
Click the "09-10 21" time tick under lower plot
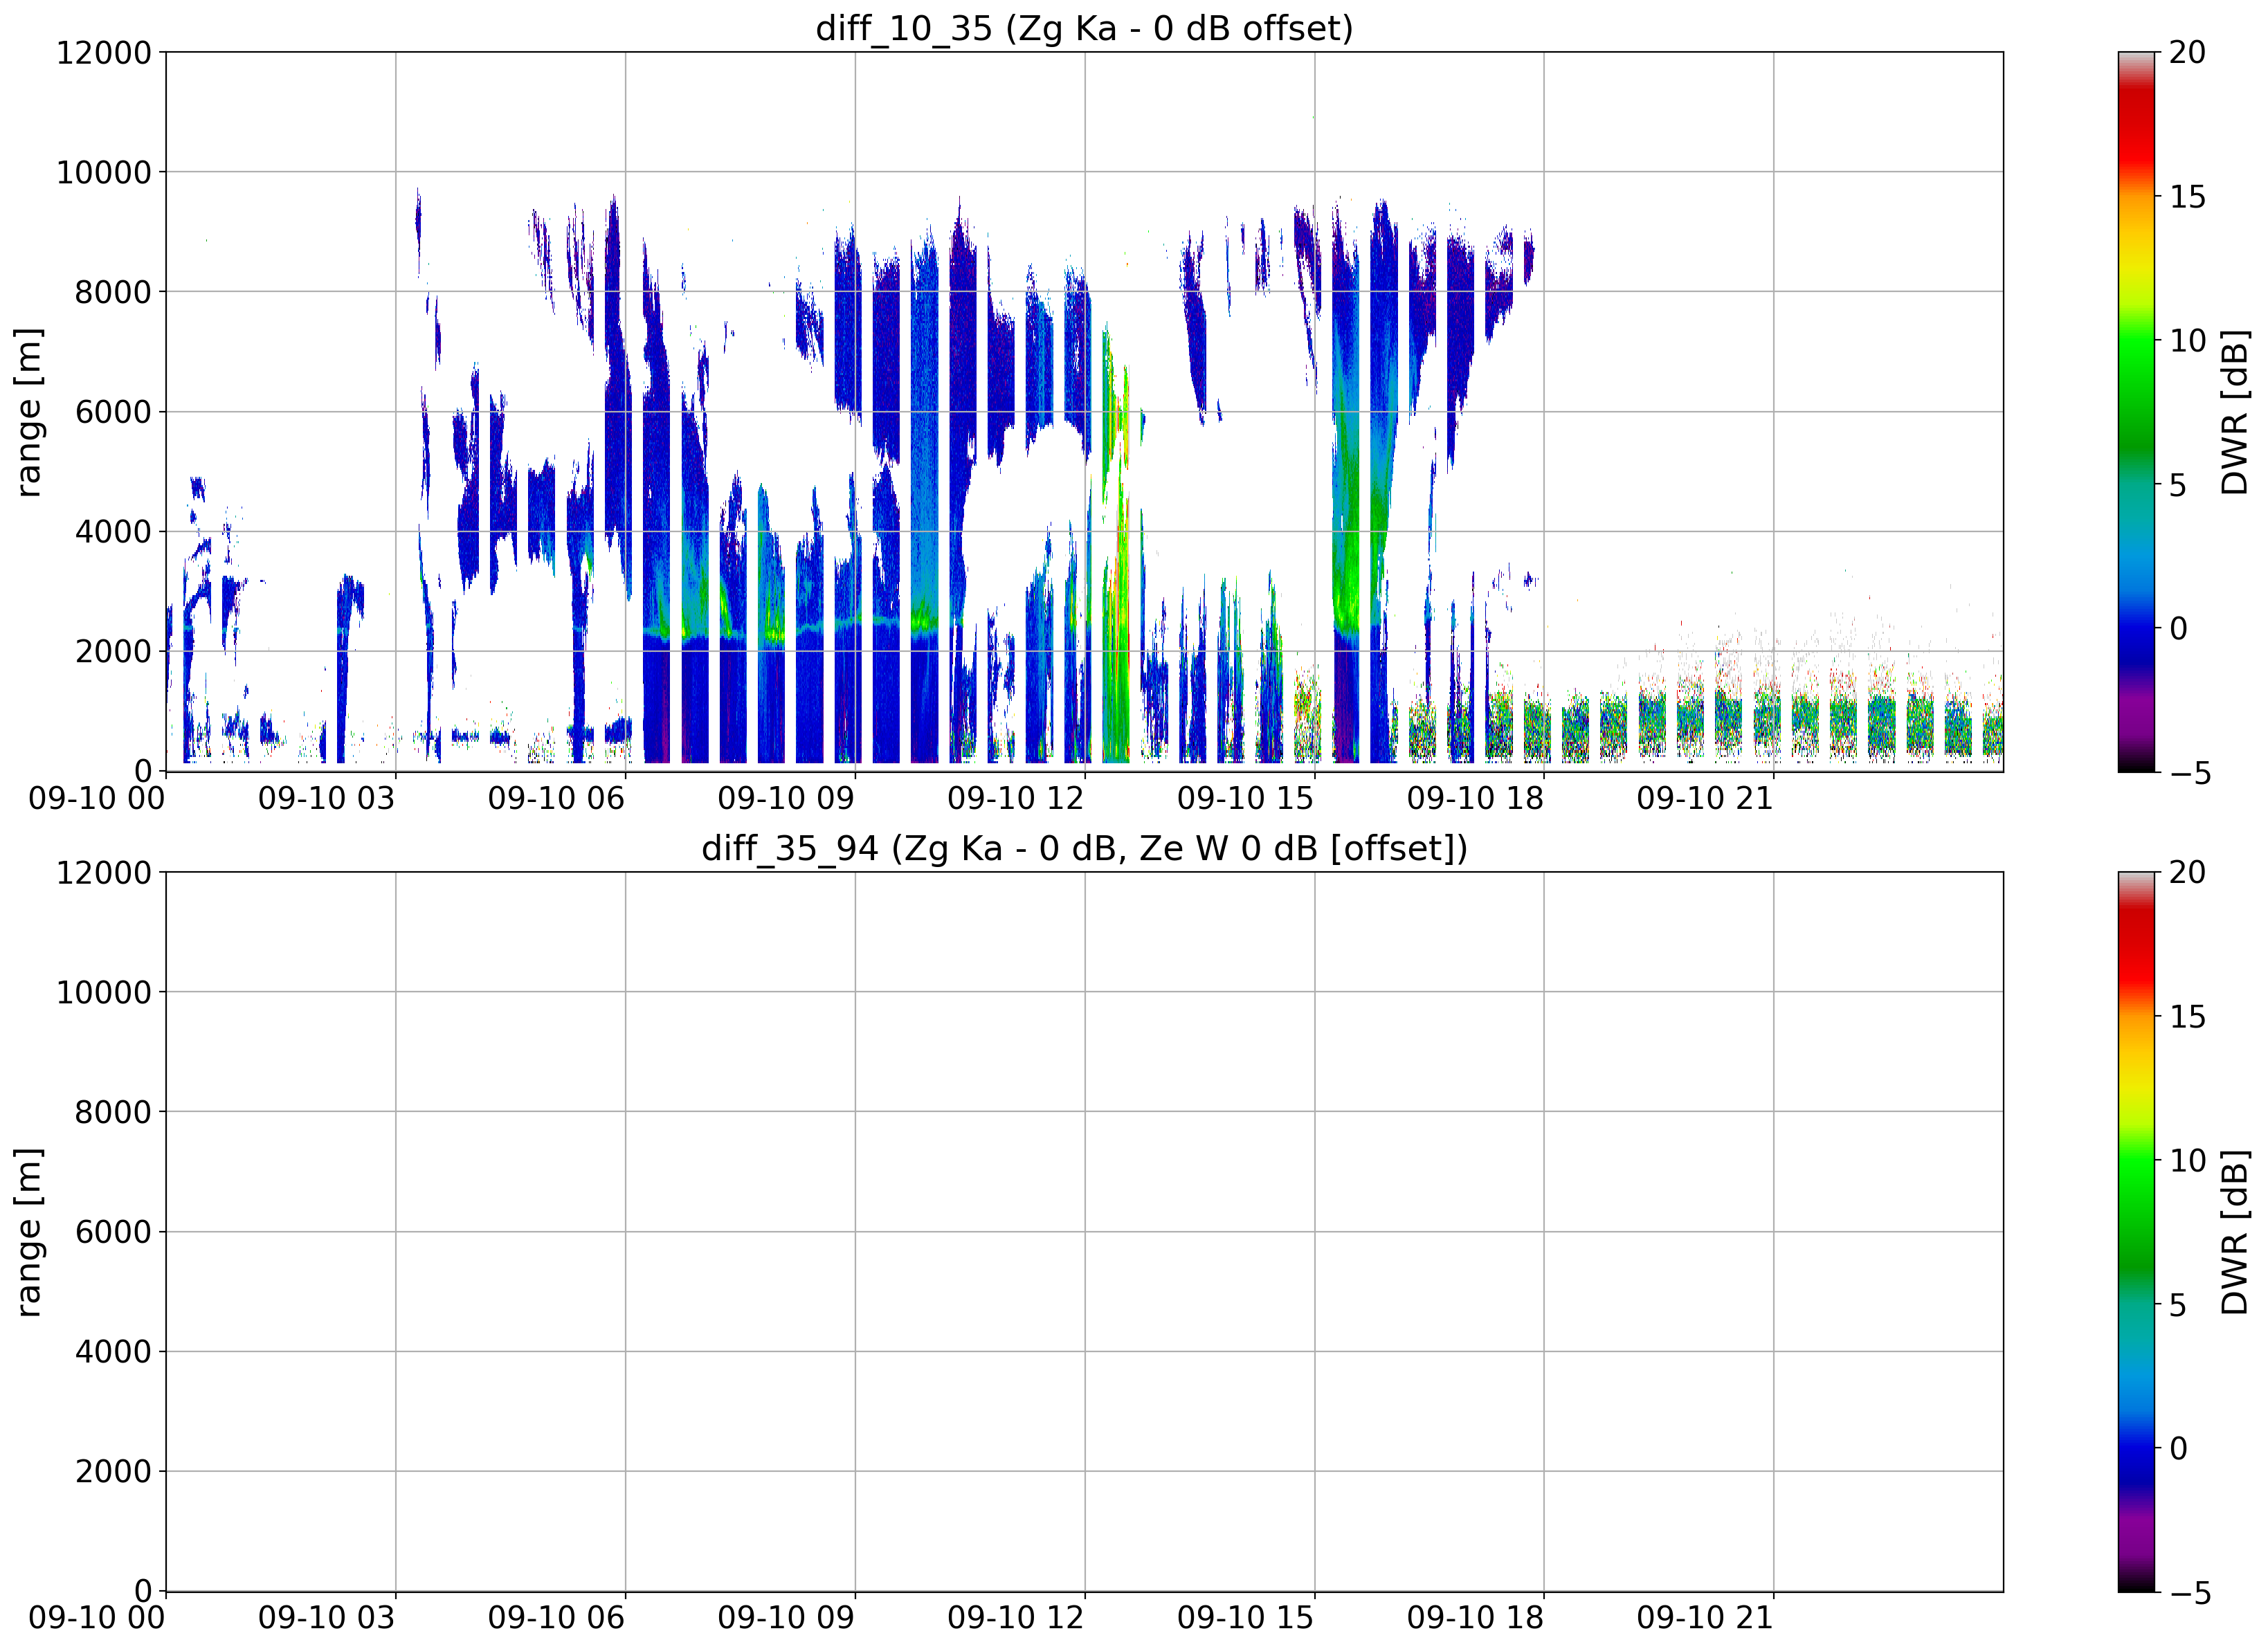1705,1618
